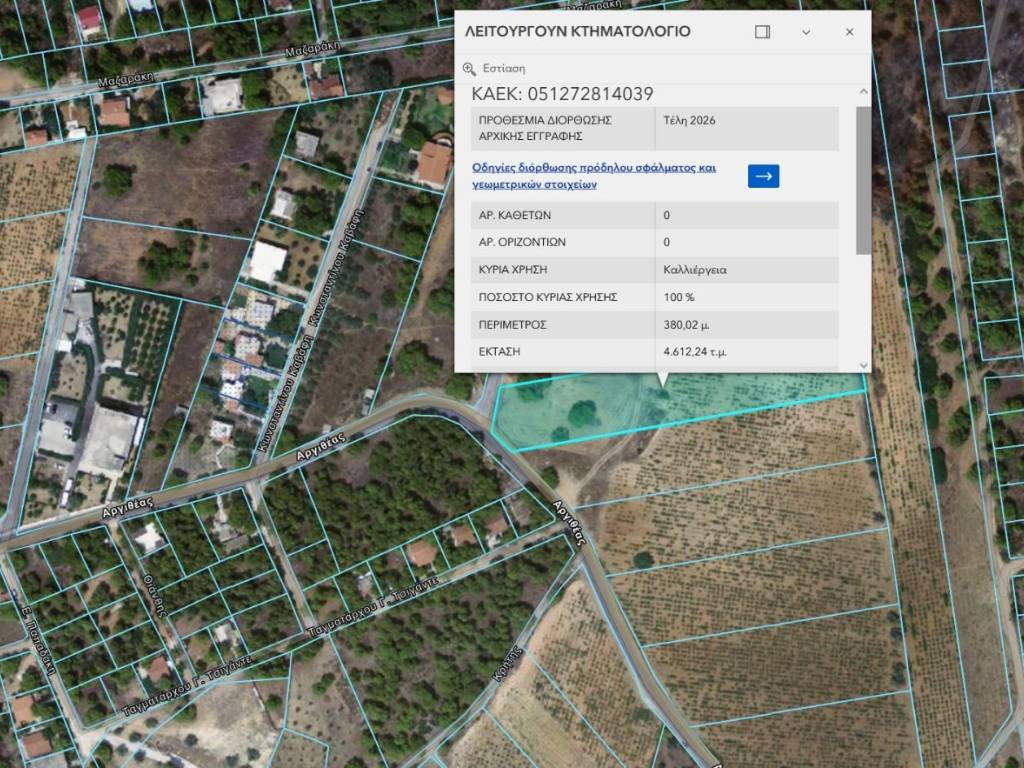Click the ΠΟΣΟΣΤΟ ΚΥΡΙΑΣ ΧΡΗΣΗΣ 100 % value
1024x768 pixels.
(679, 297)
